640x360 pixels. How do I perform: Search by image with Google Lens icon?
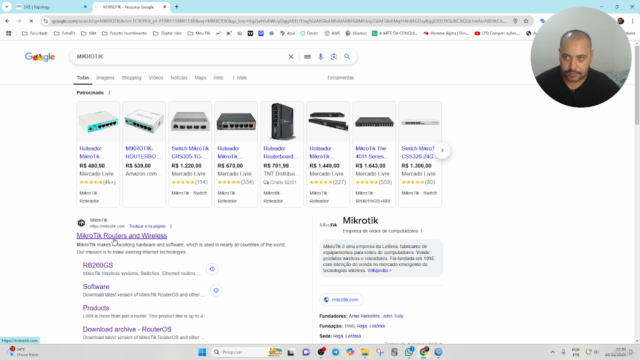pyautogui.click(x=334, y=57)
